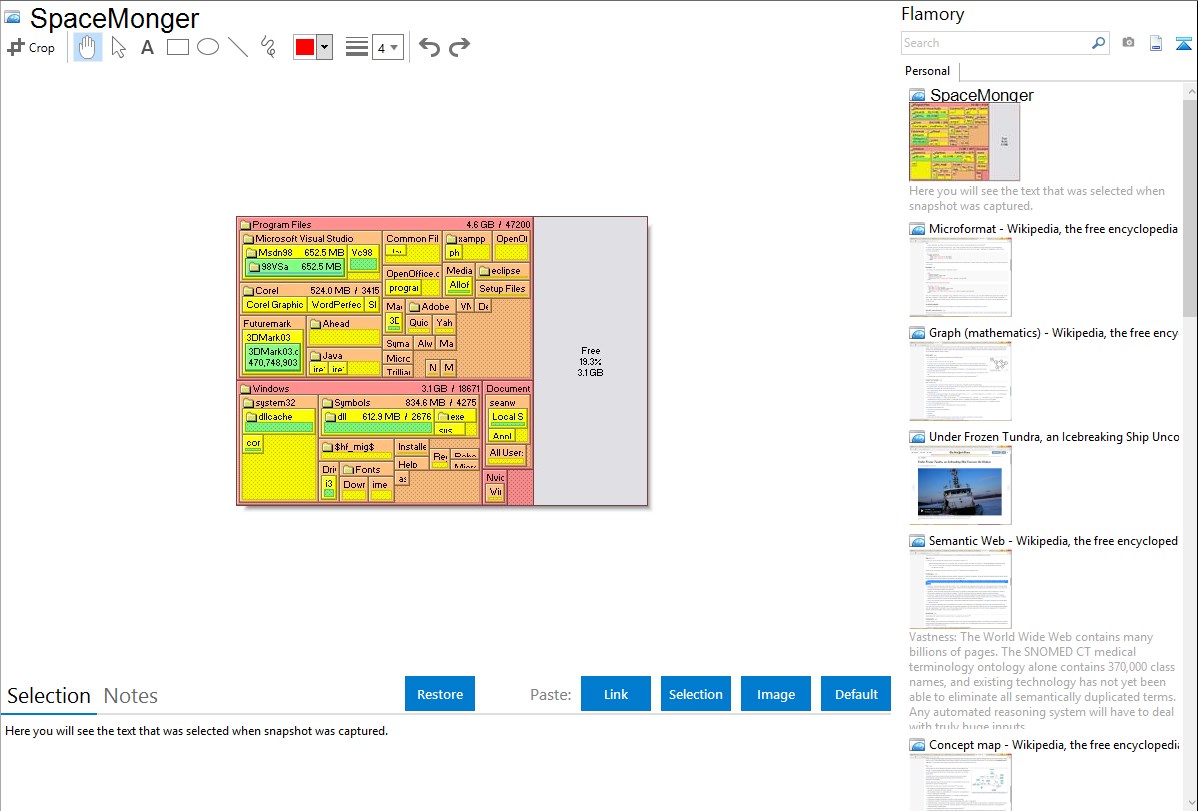Select the text annotation tool
The image size is (1198, 811).
point(147,47)
